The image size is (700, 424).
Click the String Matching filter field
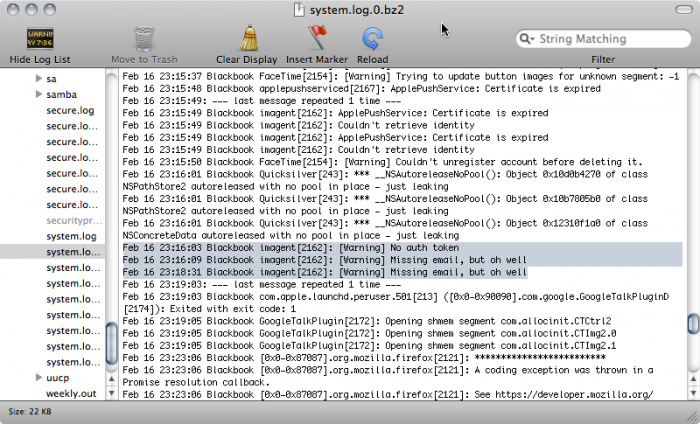click(600, 39)
